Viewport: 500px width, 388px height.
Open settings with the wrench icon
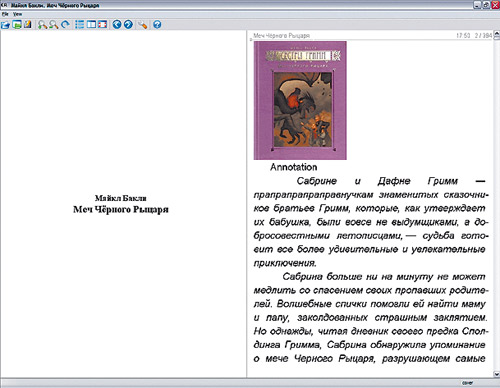coord(143,25)
